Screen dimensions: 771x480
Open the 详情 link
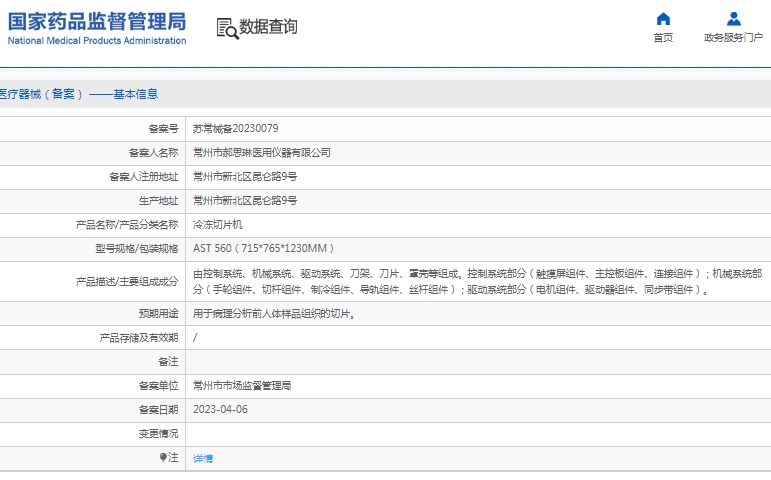(203, 458)
